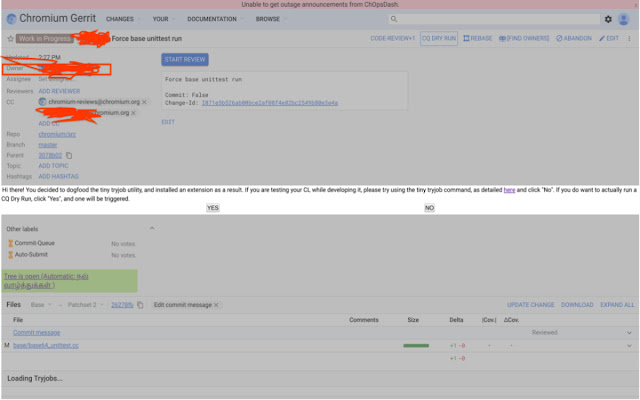The height and width of the screenshot is (400, 640).
Task: Open parent commit 3078b02 link
Action: [50, 156]
